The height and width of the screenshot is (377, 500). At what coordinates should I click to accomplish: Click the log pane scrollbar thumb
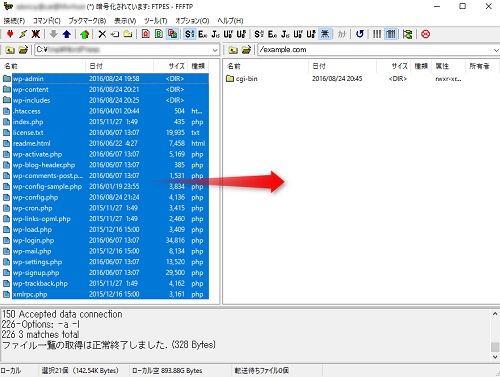[495, 347]
